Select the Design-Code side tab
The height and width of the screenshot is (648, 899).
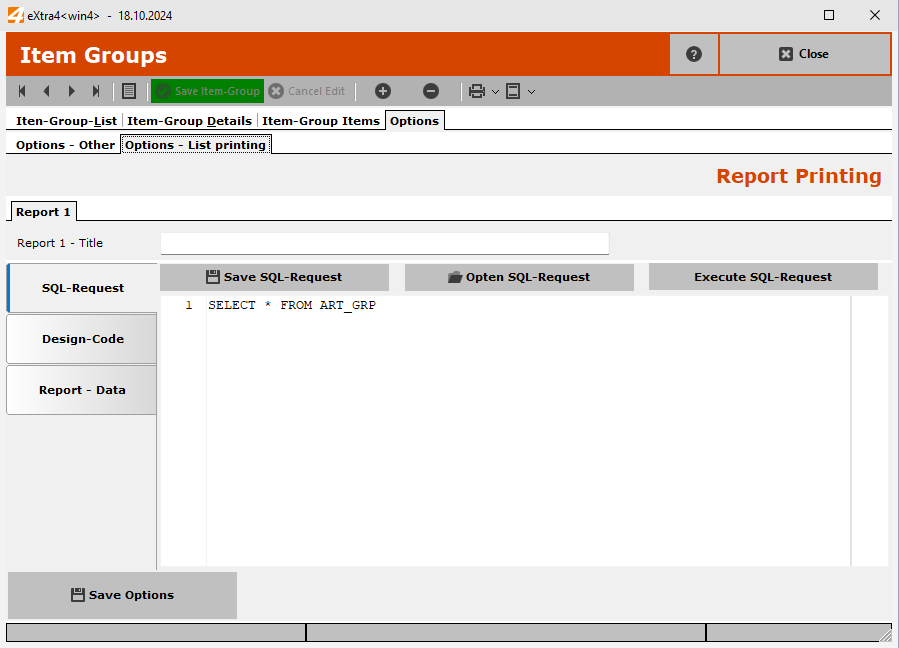tap(82, 339)
